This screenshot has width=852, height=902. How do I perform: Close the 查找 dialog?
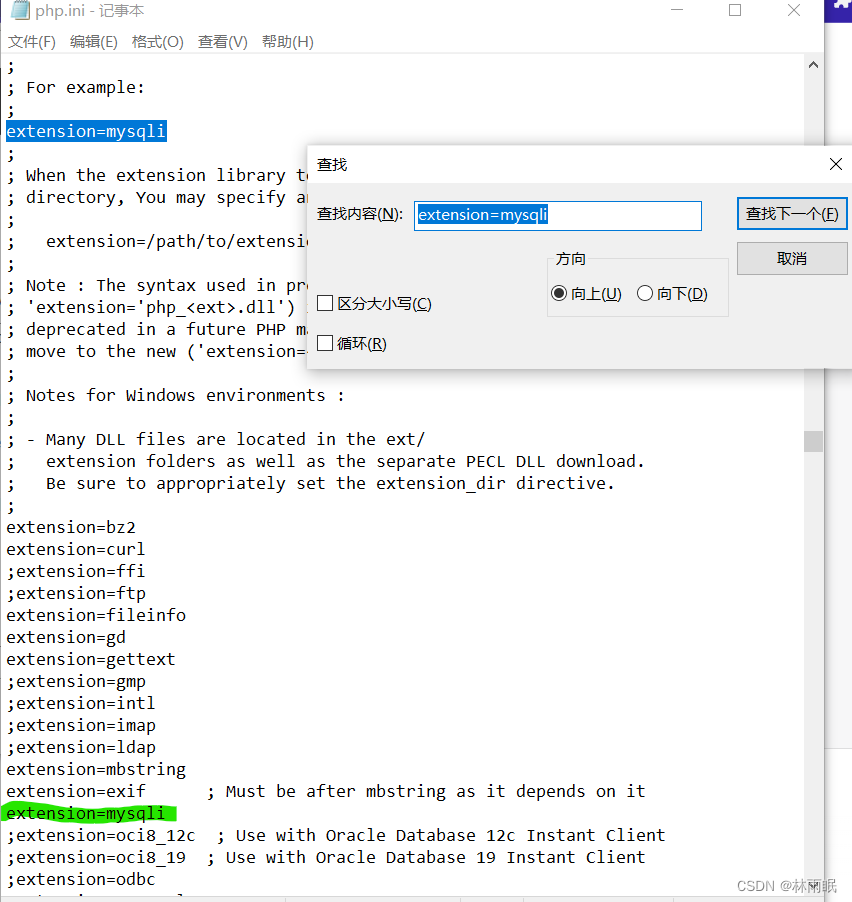click(835, 164)
